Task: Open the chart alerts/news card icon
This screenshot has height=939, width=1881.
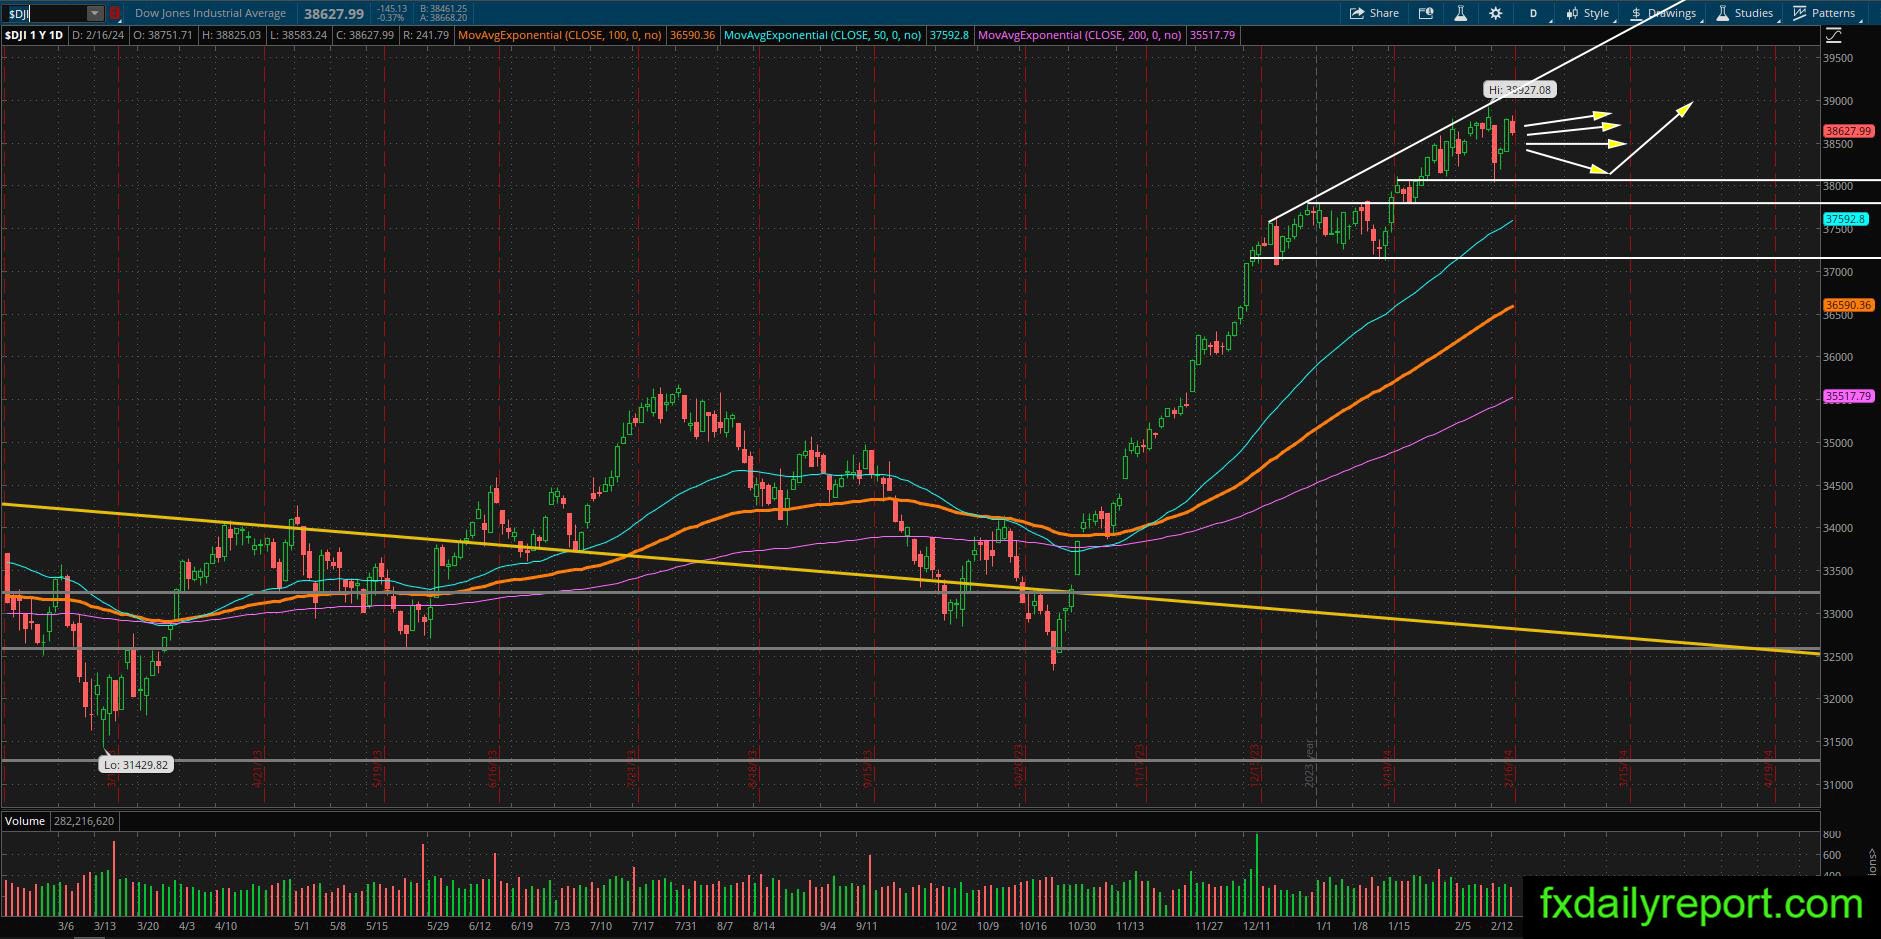Action: click(x=1426, y=13)
